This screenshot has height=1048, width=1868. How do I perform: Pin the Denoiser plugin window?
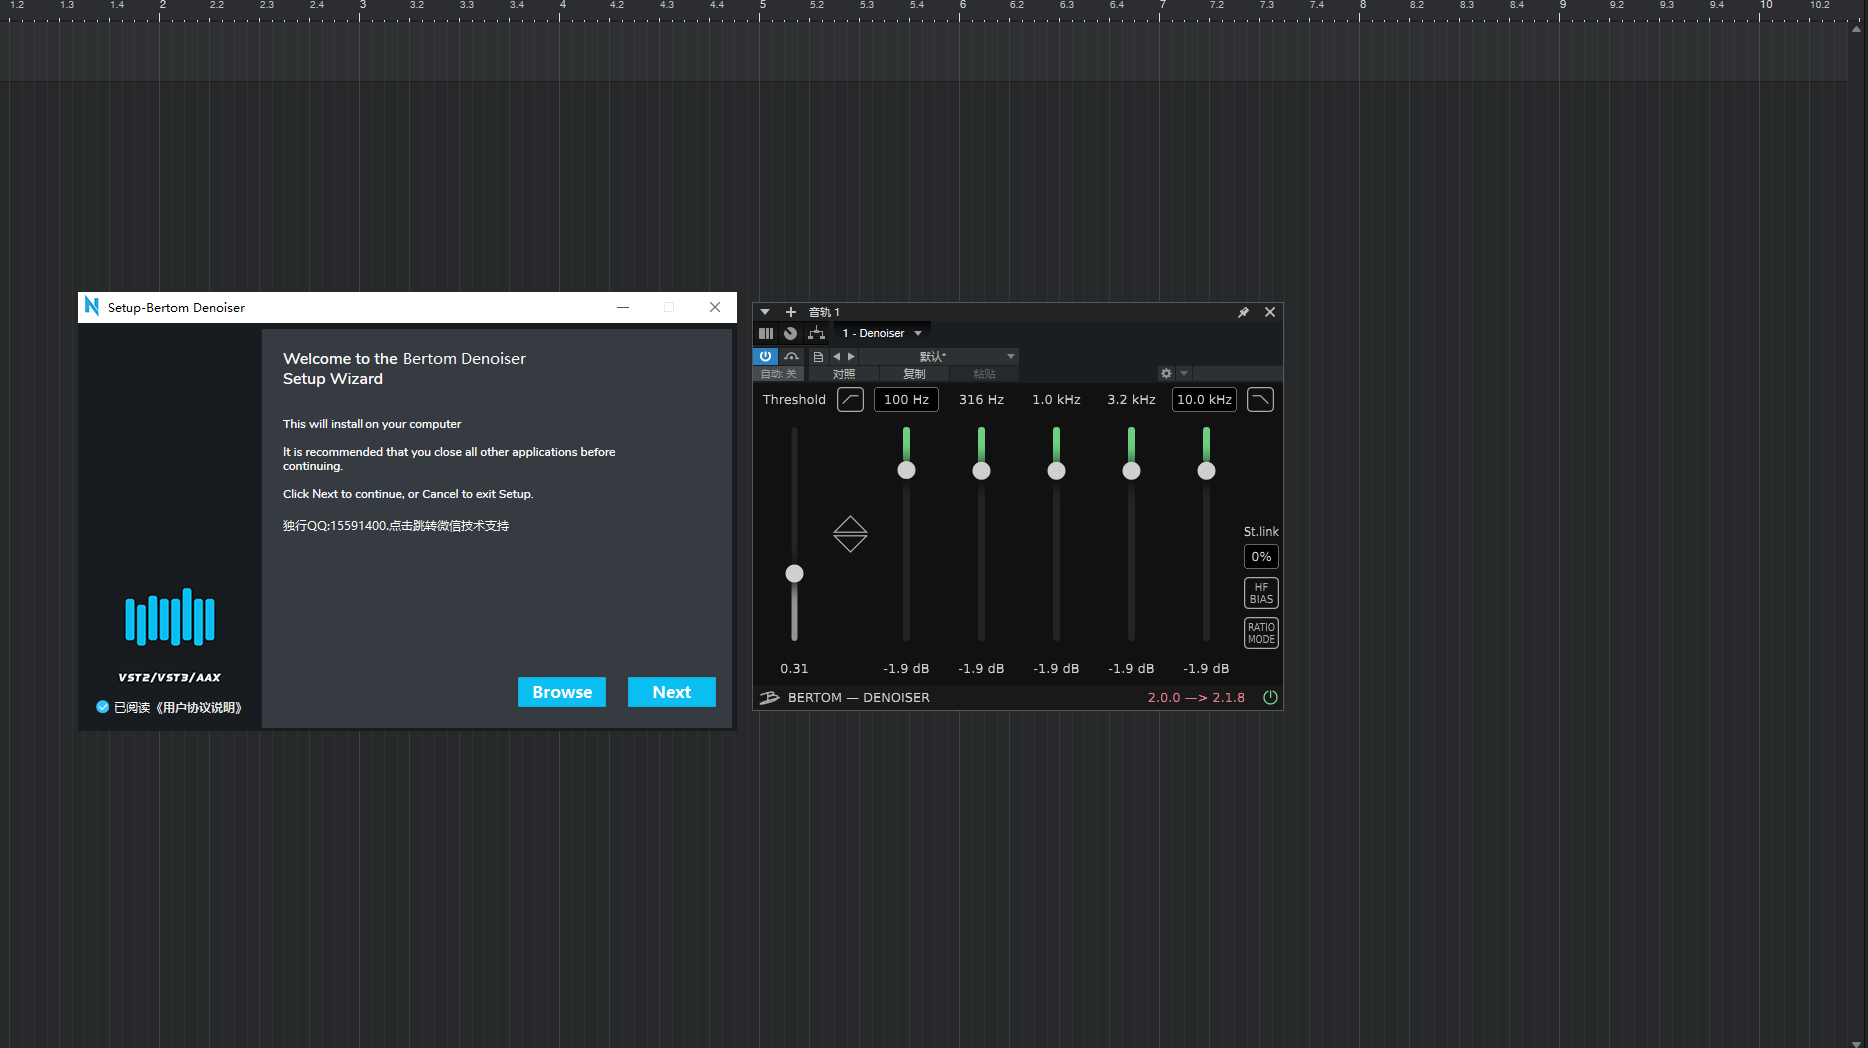(1243, 312)
